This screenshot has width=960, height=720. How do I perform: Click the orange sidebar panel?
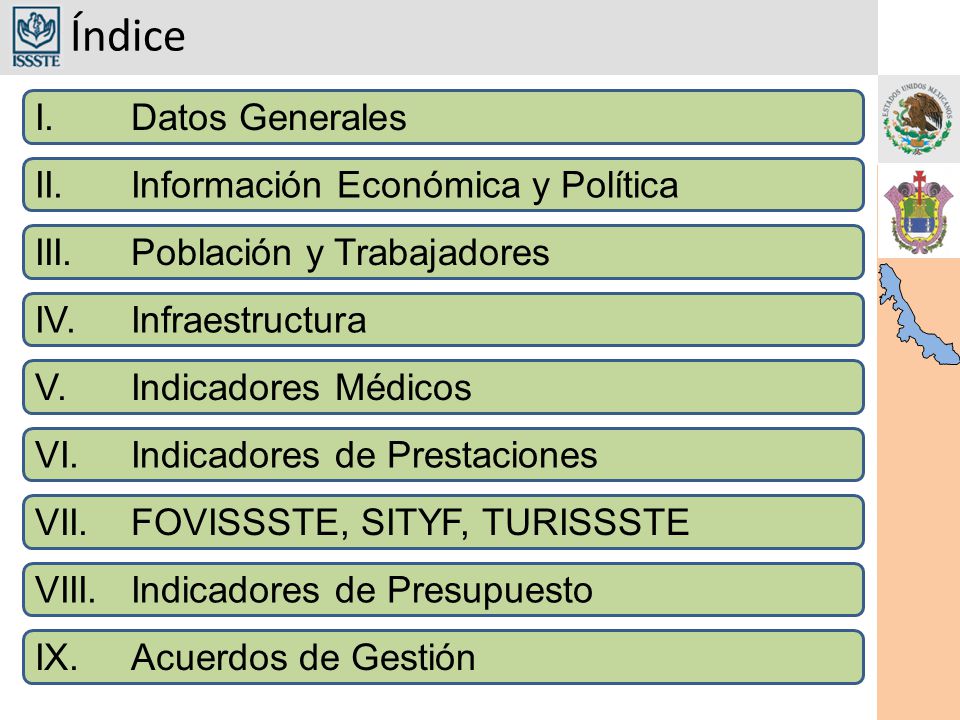[918, 539]
